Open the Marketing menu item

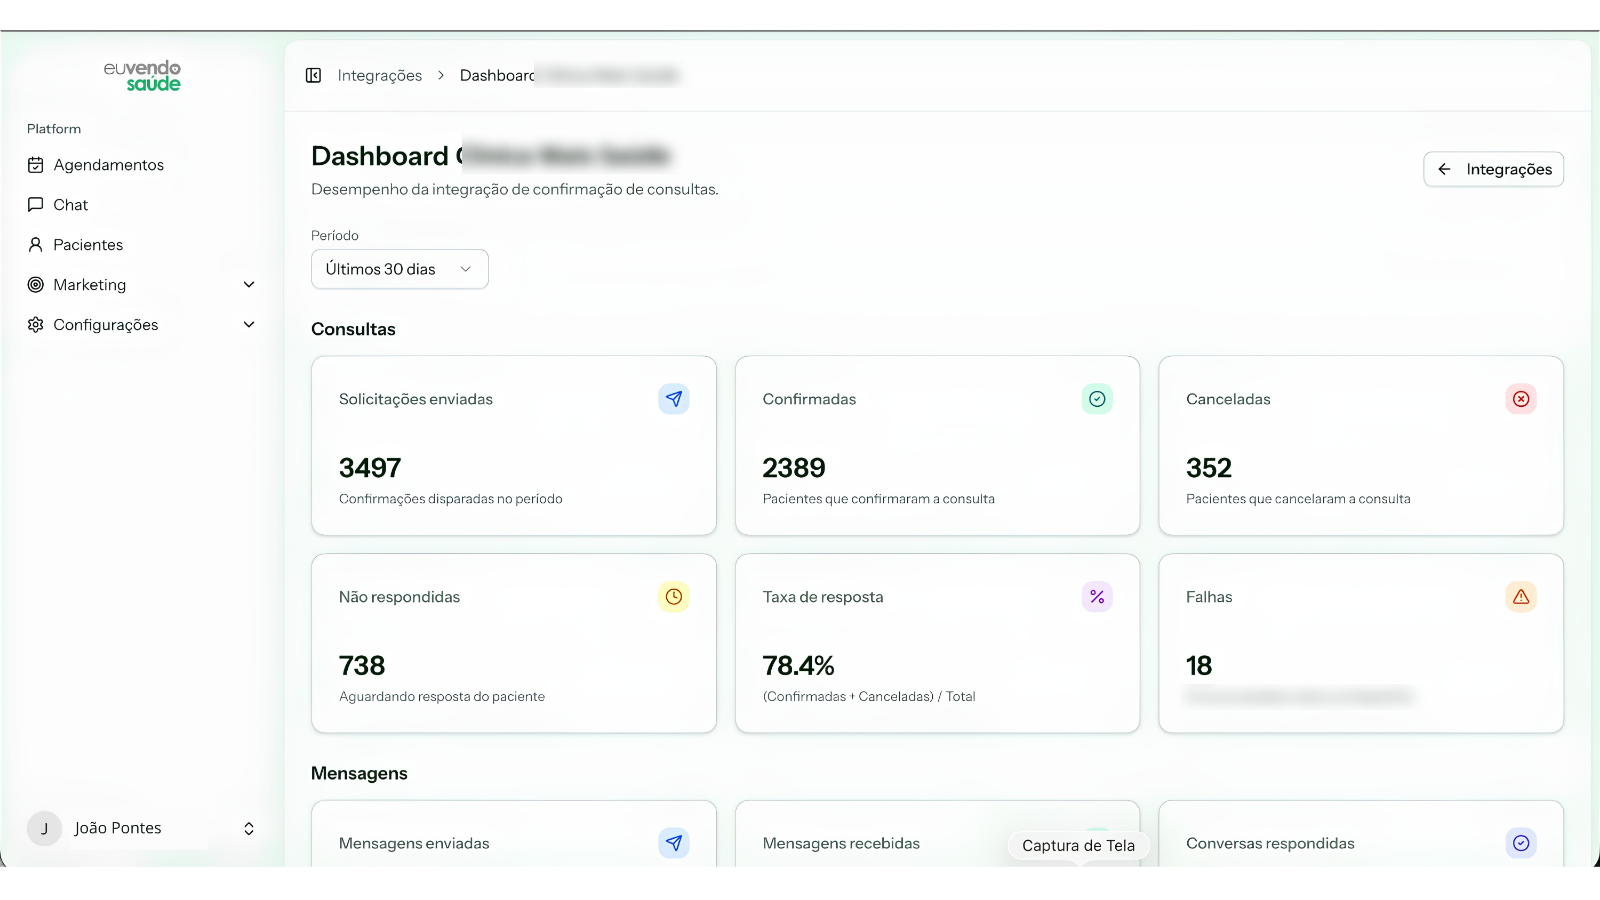[x=142, y=285]
